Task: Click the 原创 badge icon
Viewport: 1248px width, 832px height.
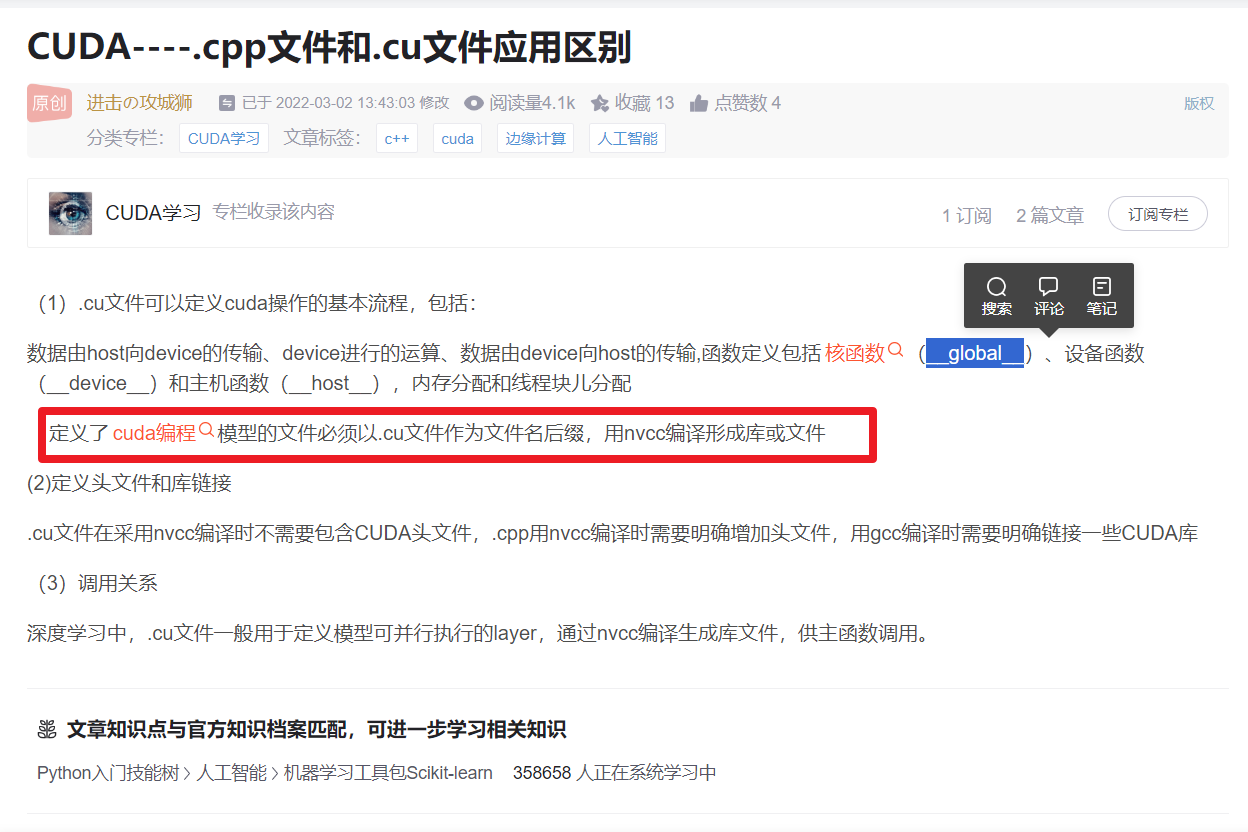Action: 49,103
